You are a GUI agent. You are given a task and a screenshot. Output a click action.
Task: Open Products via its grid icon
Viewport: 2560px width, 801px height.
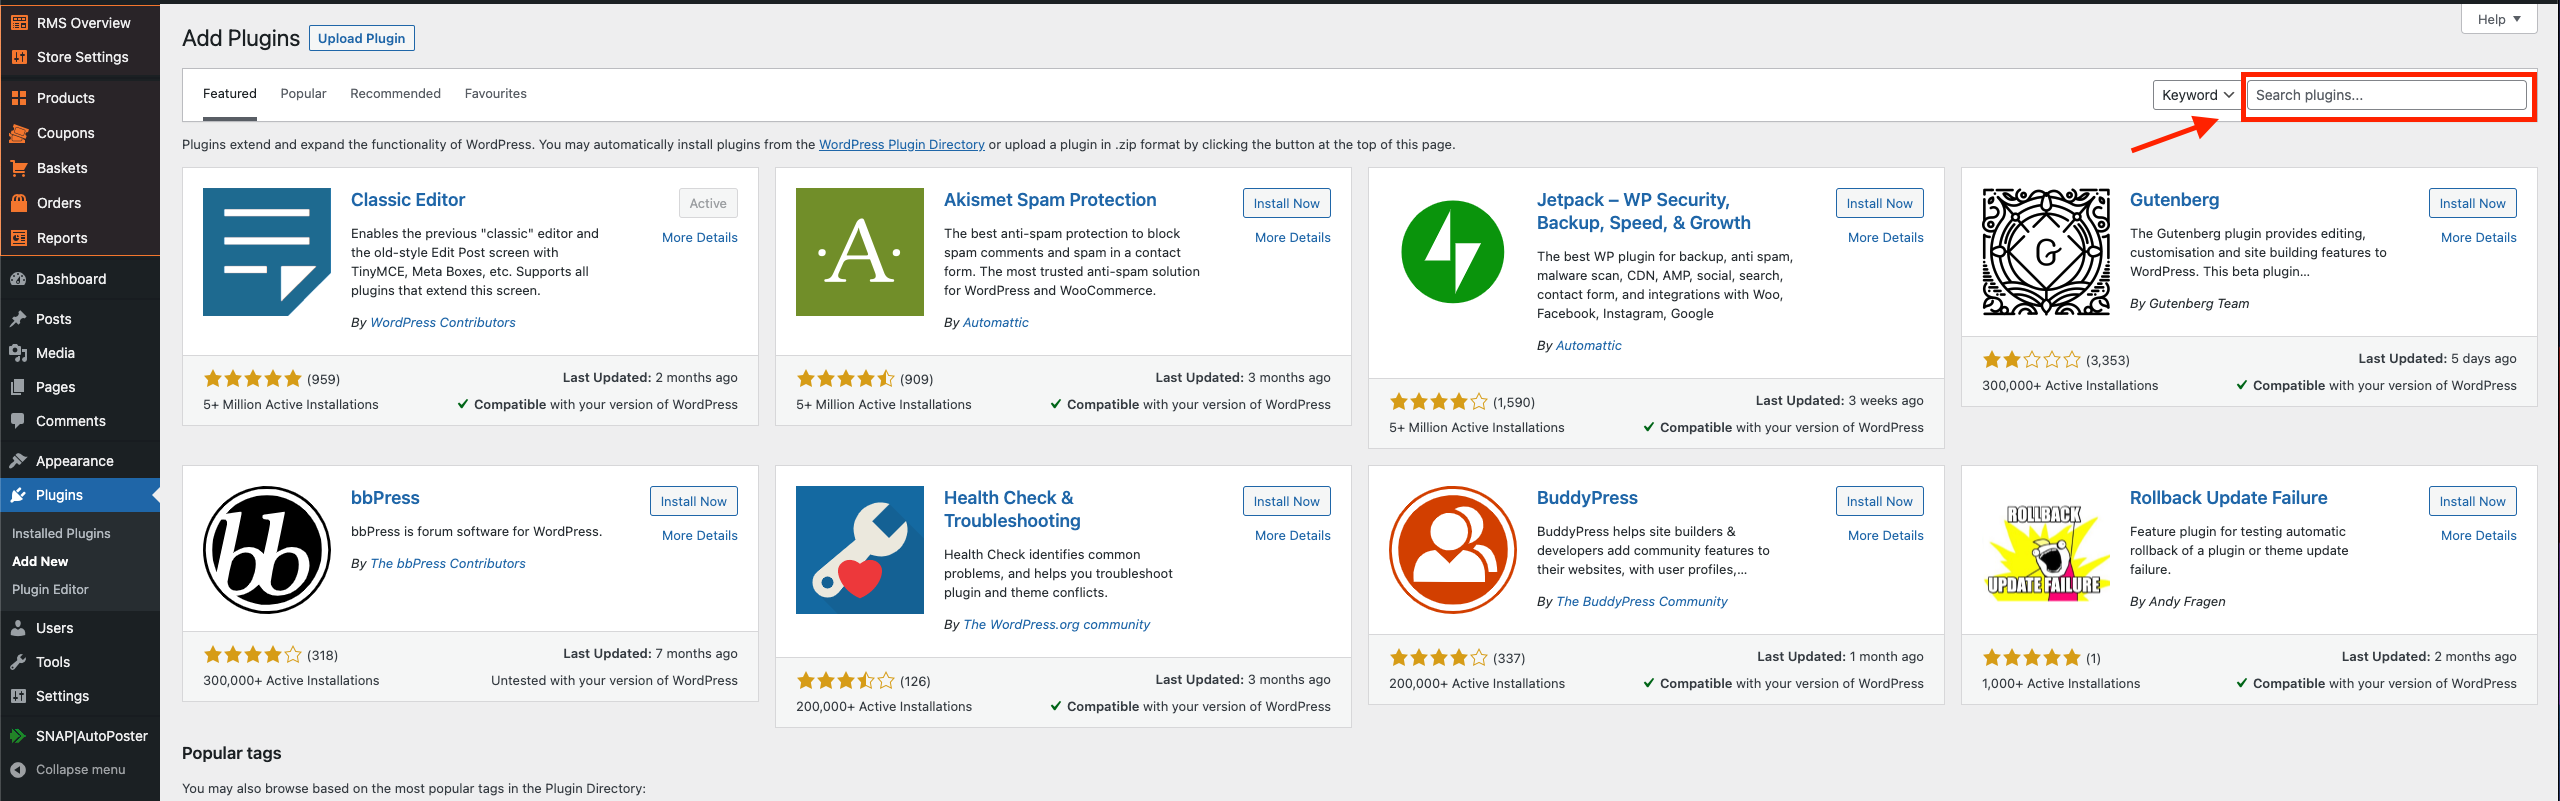[x=19, y=98]
